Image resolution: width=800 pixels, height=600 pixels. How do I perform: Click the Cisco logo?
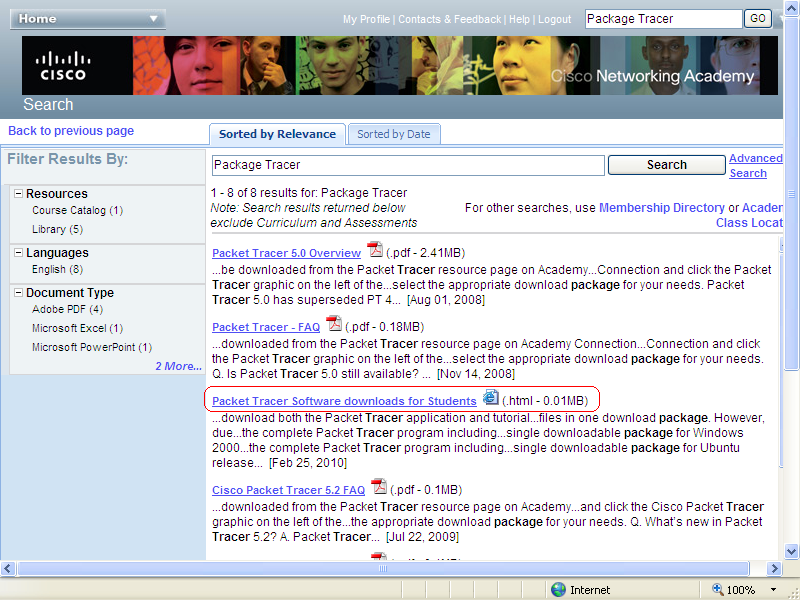(63, 65)
